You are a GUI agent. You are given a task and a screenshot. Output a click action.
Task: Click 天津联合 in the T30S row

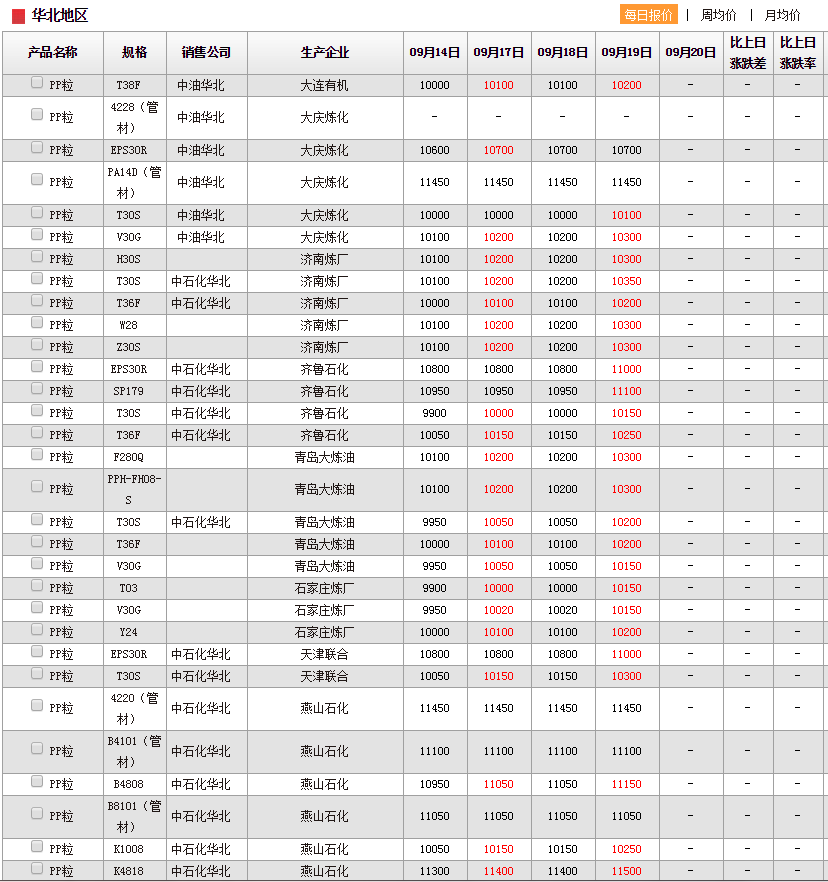(325, 676)
